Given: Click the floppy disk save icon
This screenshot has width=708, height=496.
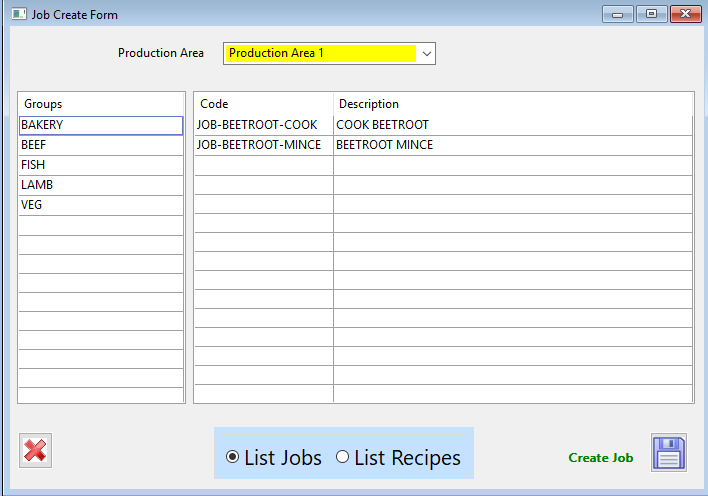Looking at the screenshot, I should (x=669, y=453).
